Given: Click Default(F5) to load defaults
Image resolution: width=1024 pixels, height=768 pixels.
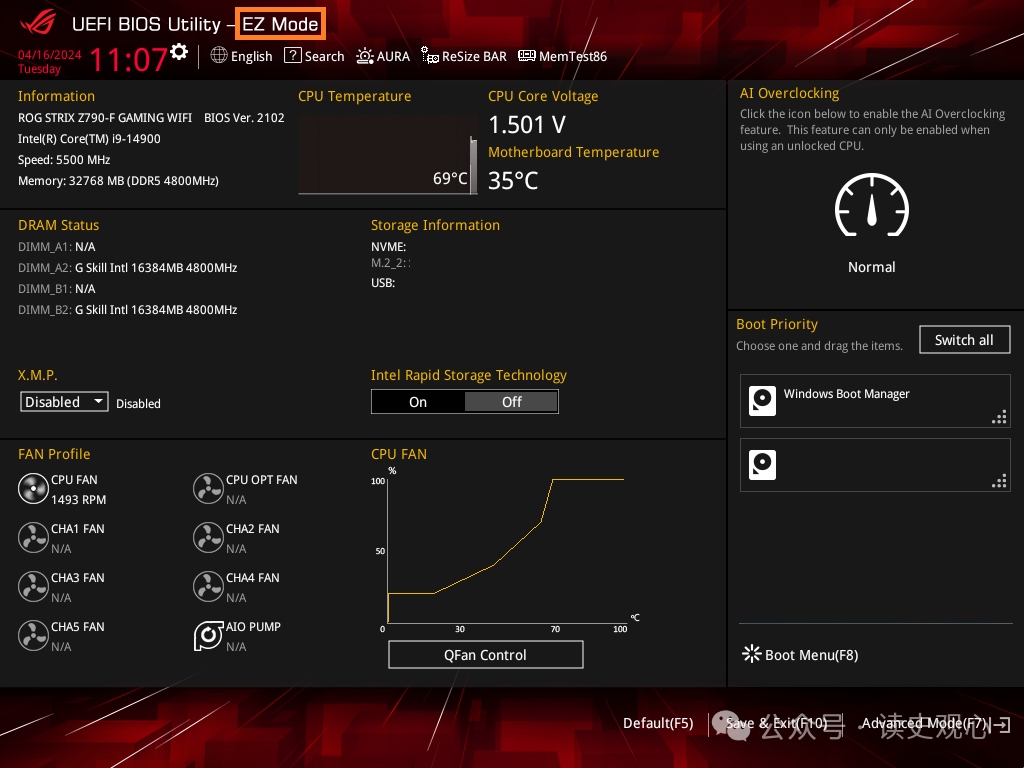Looking at the screenshot, I should (658, 723).
